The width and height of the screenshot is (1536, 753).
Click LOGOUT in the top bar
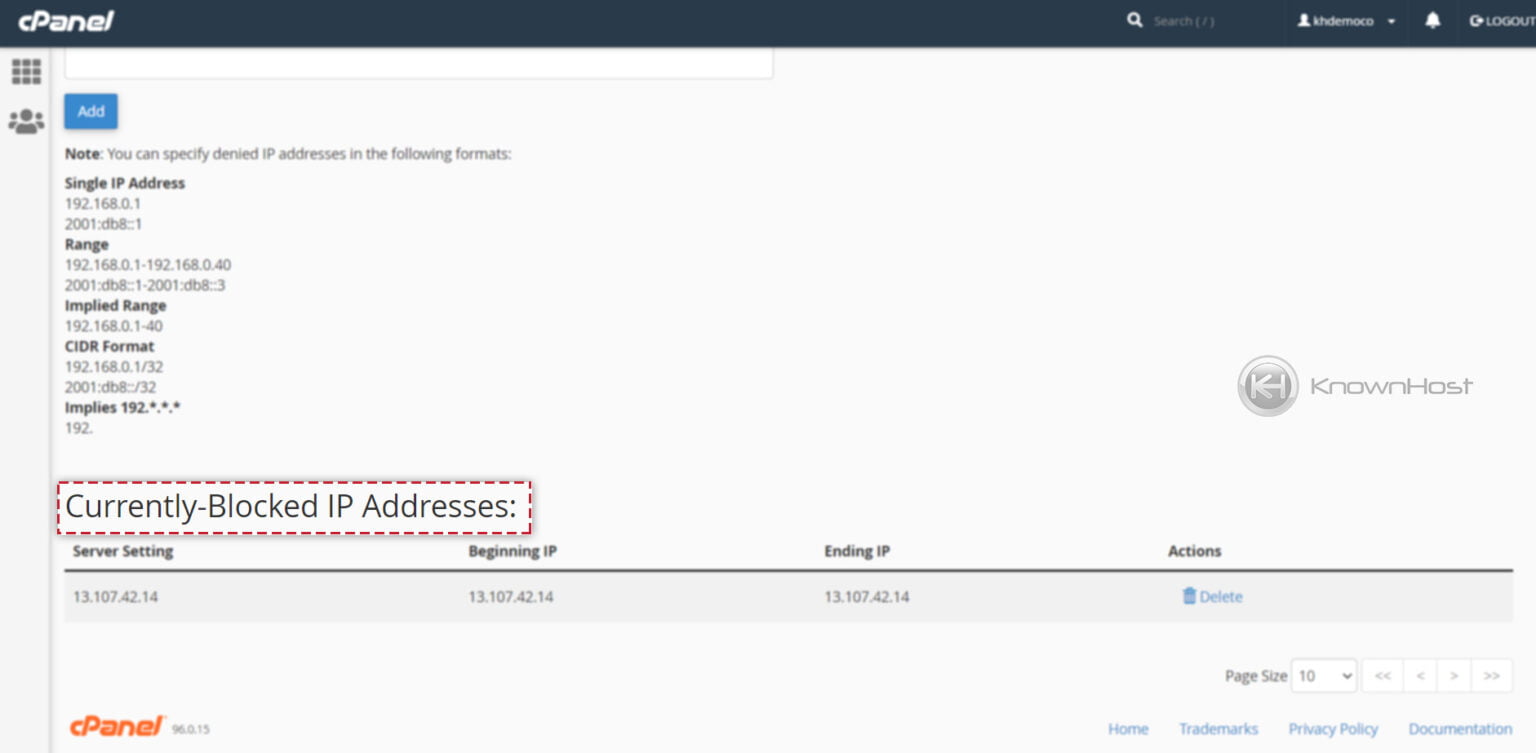1503,20
